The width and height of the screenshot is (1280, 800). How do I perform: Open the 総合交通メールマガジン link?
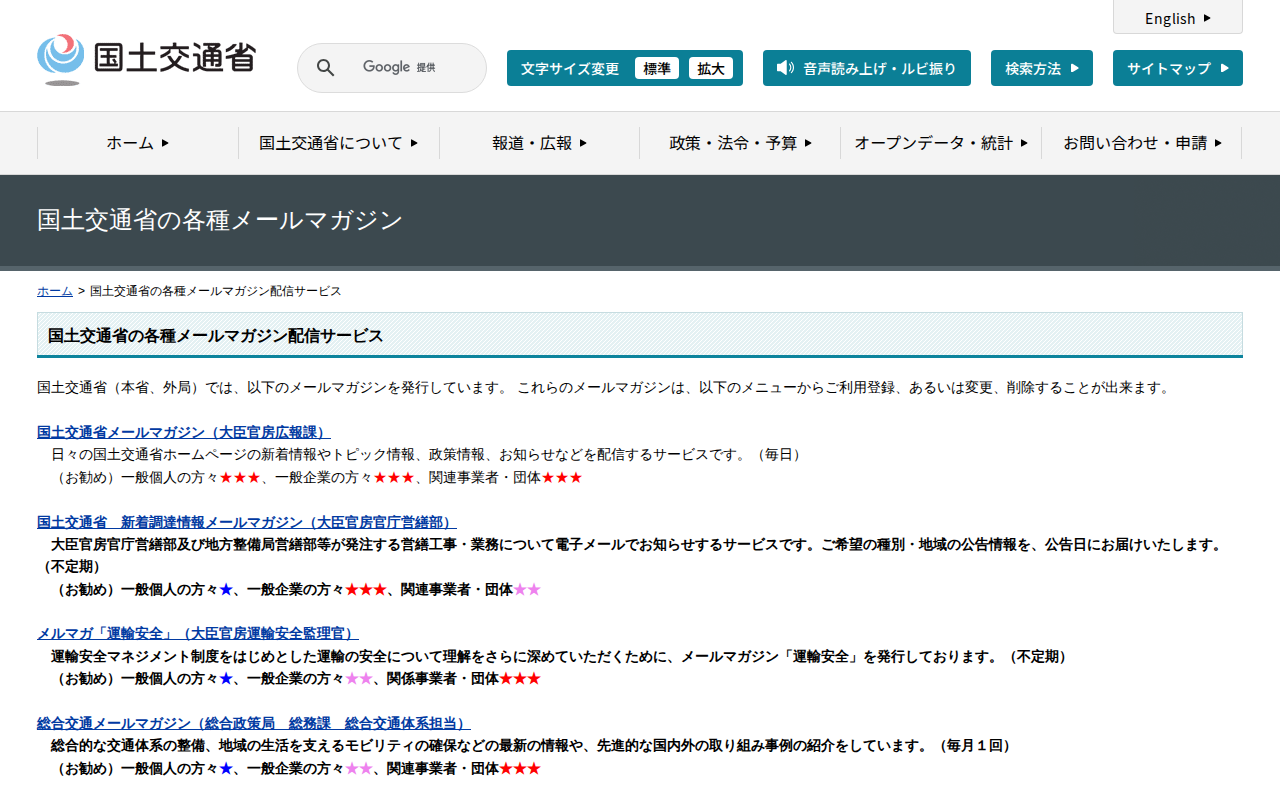(x=253, y=723)
